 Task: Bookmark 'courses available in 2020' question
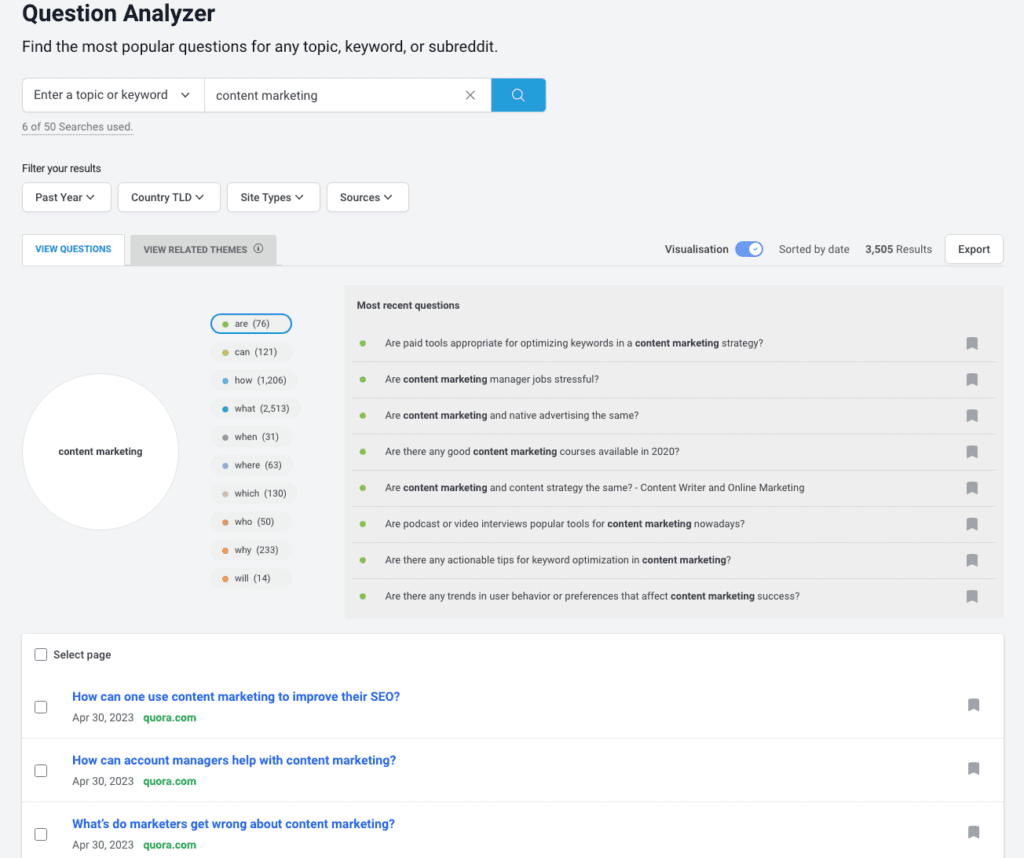972,452
